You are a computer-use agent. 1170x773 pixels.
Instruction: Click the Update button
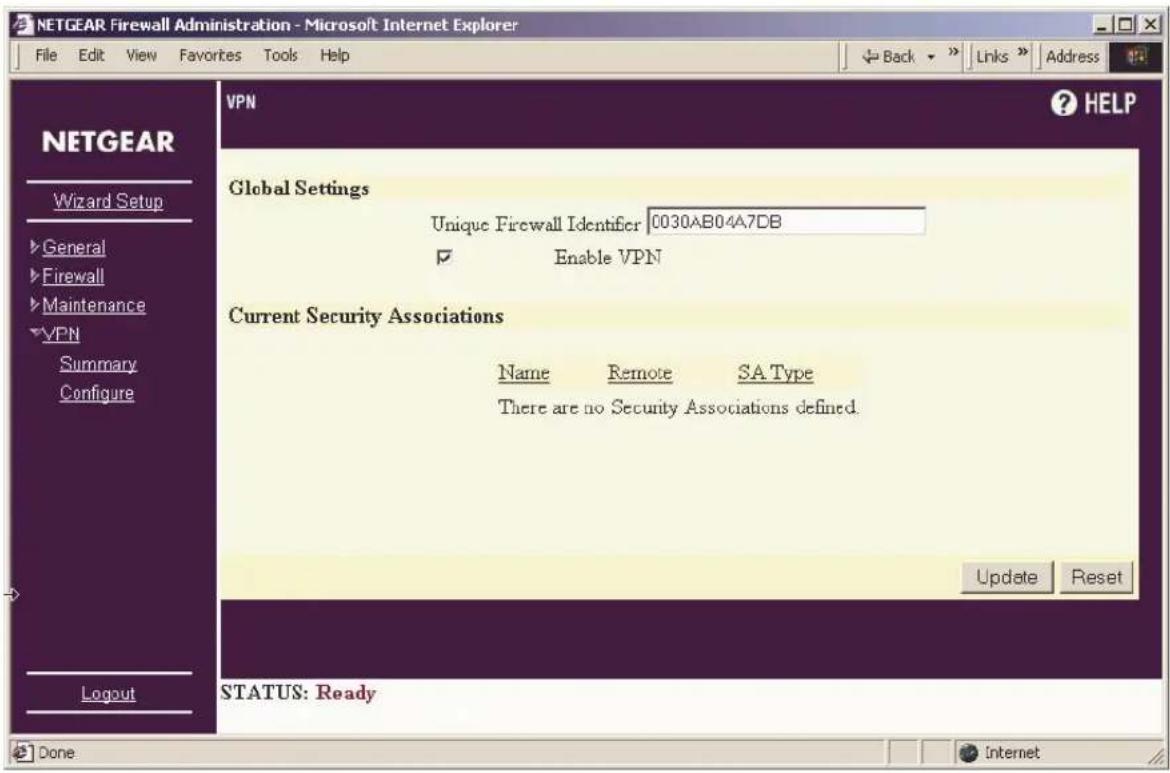(x=1007, y=578)
